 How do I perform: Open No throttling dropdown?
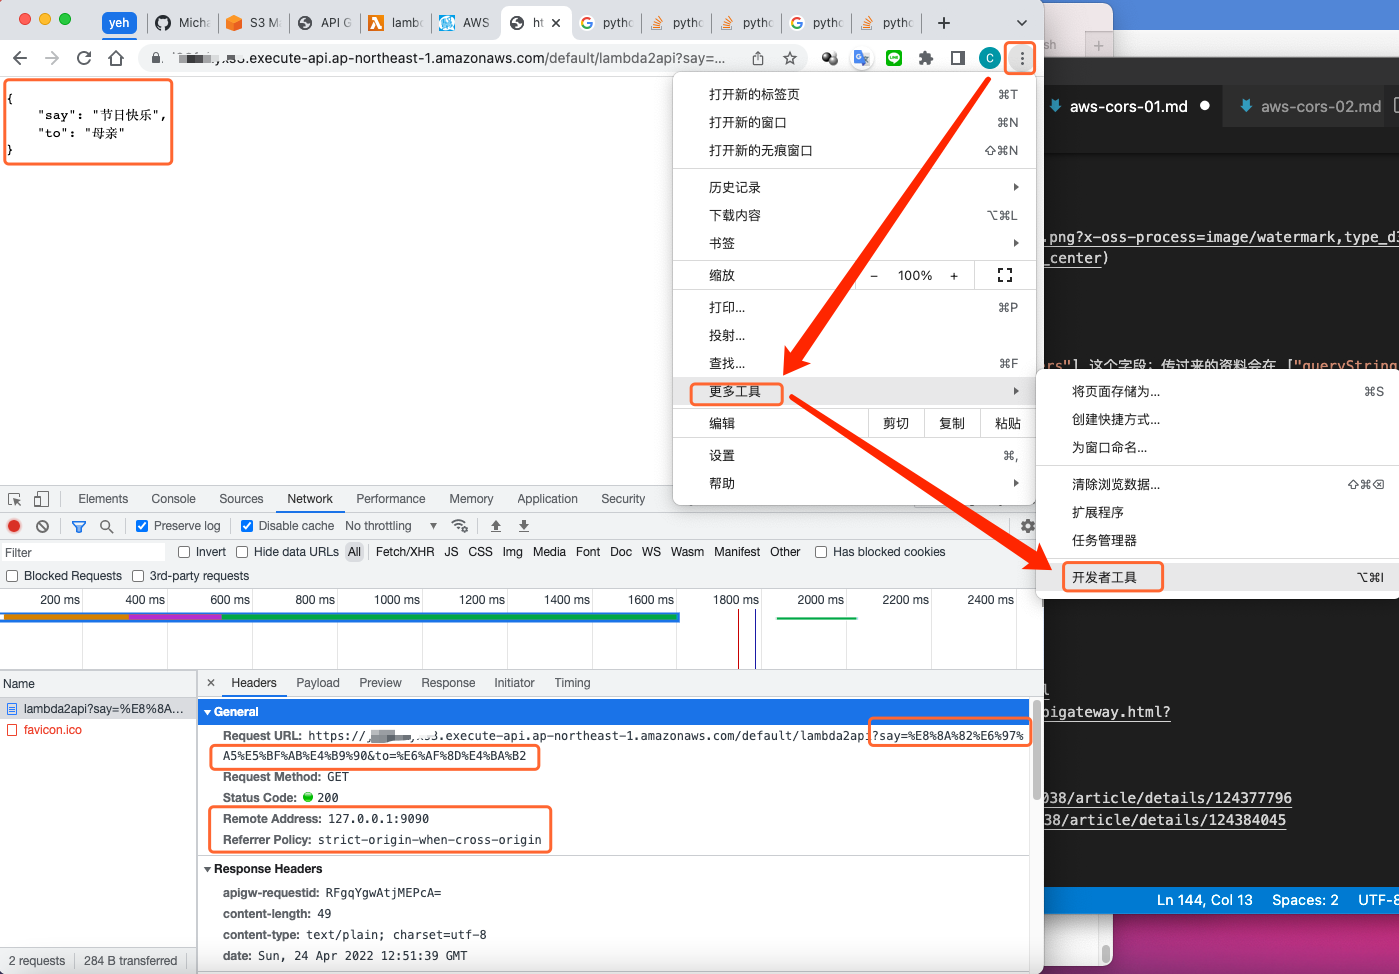tap(391, 526)
